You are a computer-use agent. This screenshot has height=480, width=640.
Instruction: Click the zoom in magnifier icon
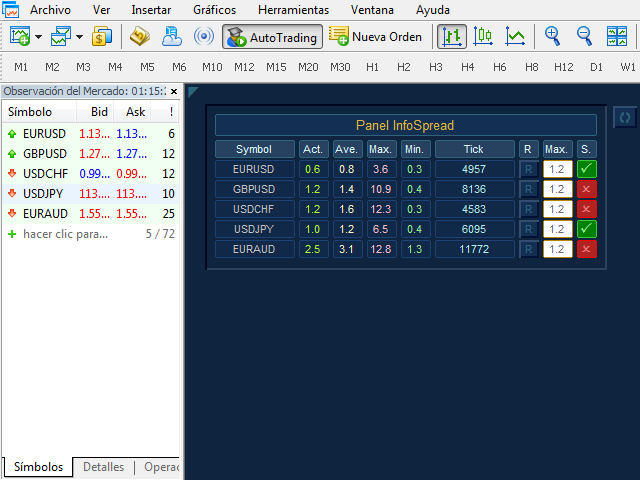click(553, 37)
